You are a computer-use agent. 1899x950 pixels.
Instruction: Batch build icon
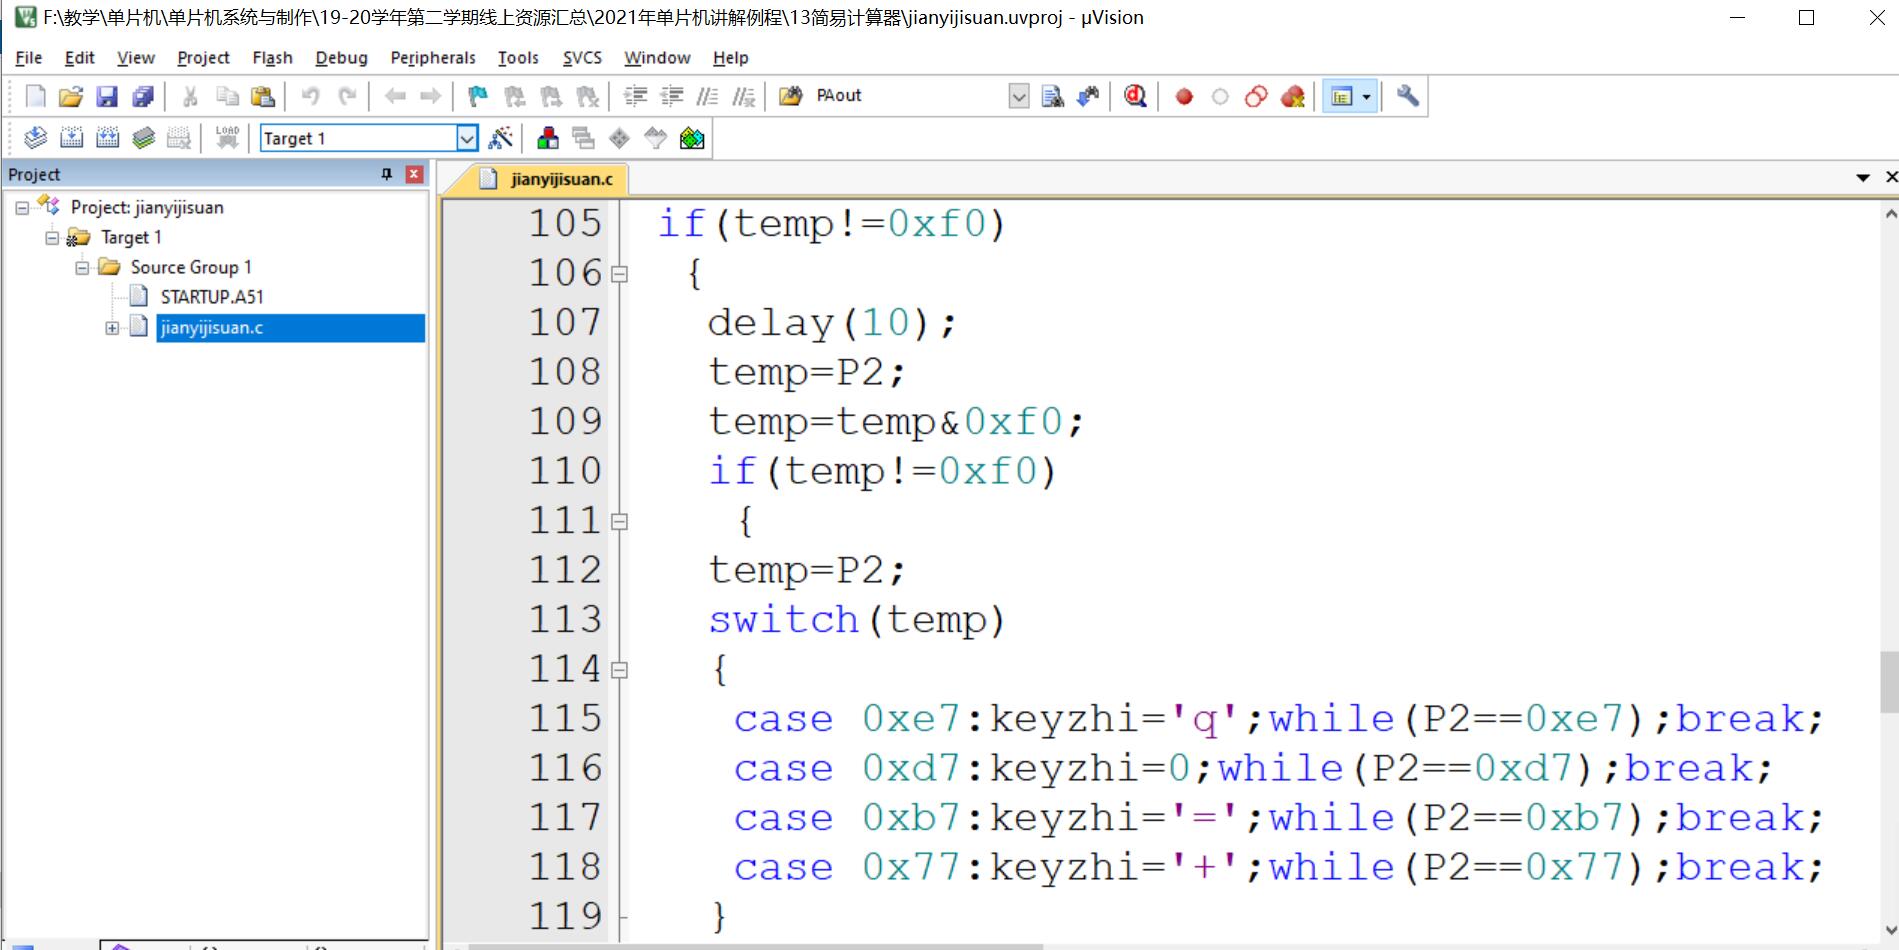point(144,138)
